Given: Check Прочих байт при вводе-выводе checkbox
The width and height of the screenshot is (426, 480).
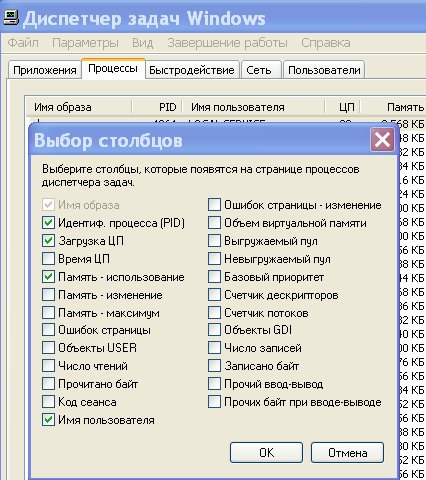Looking at the screenshot, I should pos(214,402).
